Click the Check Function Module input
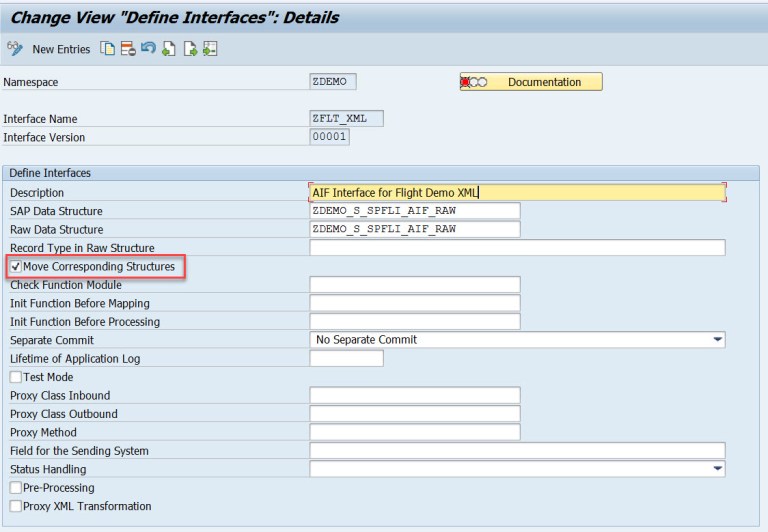The image size is (768, 532). [415, 285]
